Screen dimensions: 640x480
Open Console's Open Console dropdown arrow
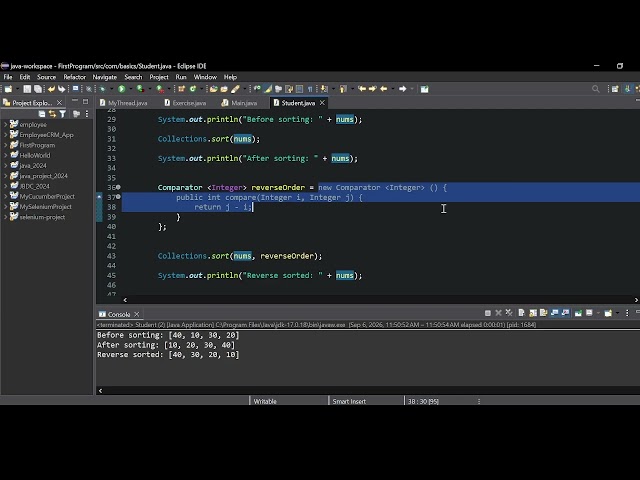pos(617,313)
